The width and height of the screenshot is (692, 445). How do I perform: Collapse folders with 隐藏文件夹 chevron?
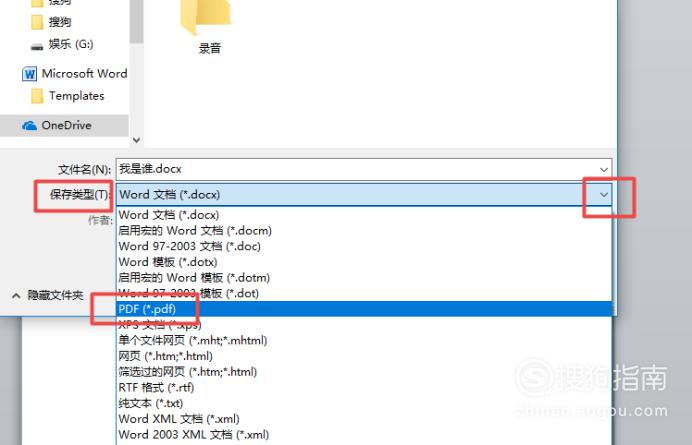tap(16, 295)
